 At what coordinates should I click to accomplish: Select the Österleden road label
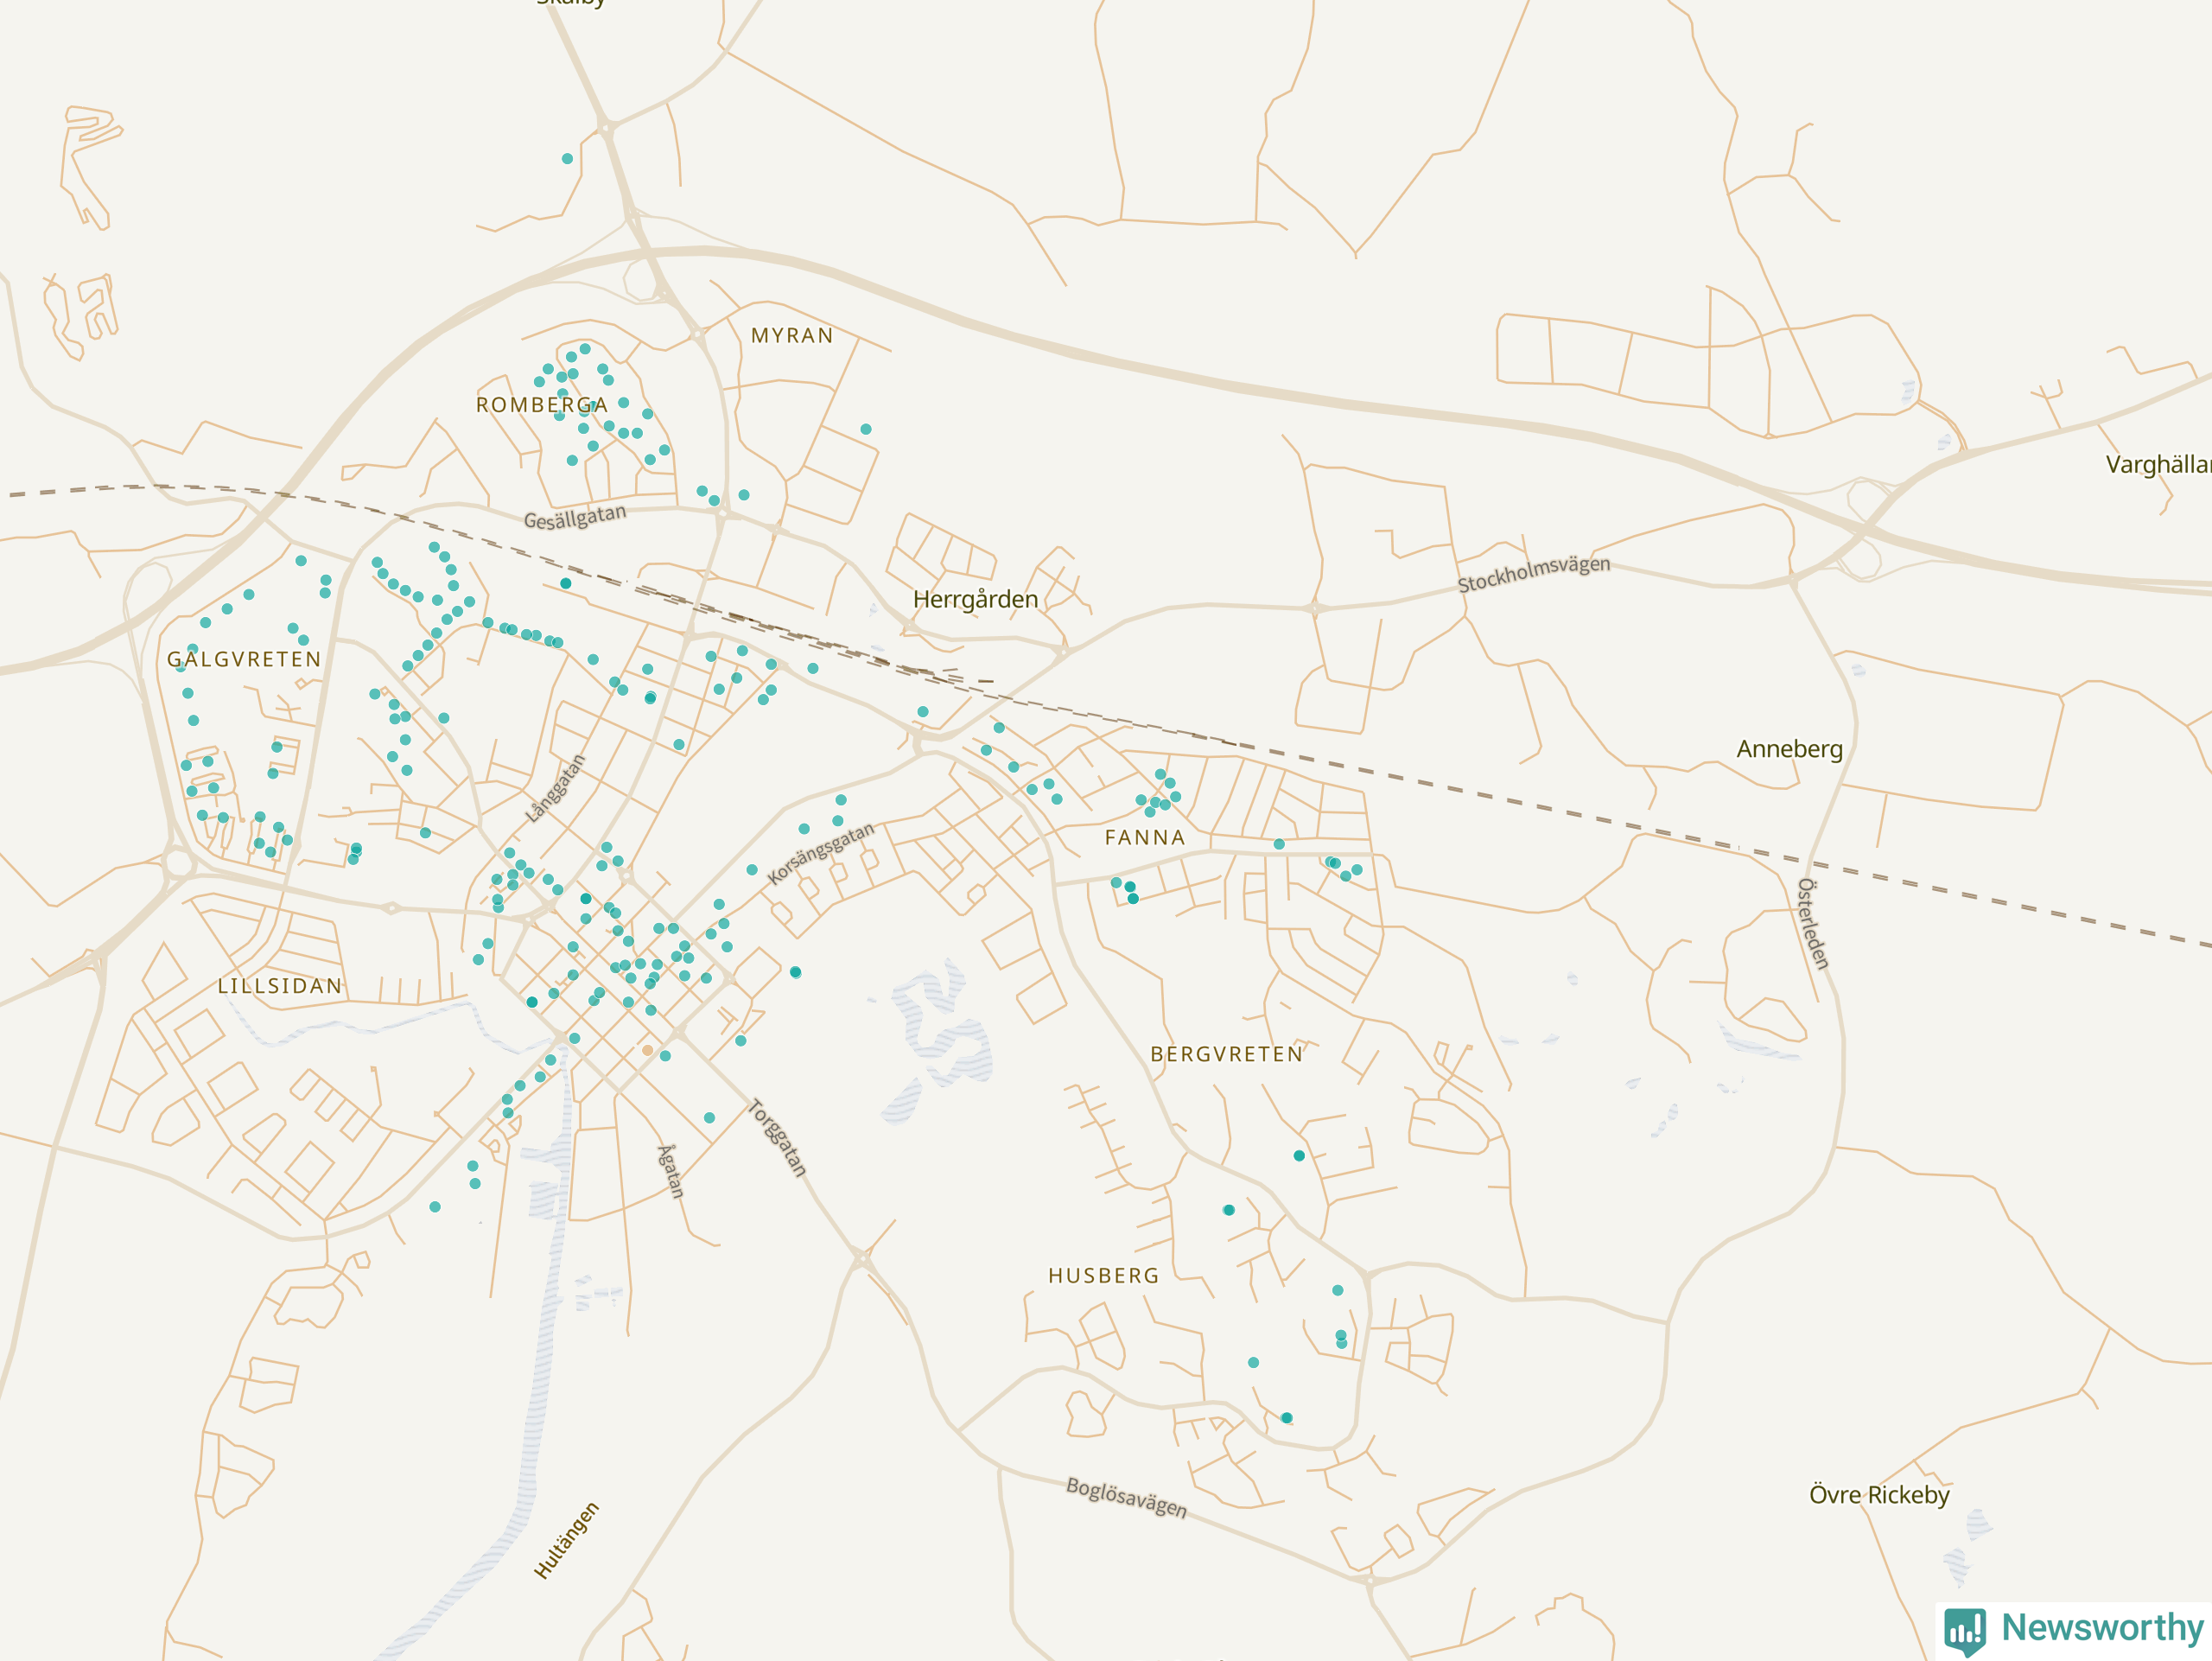tap(1813, 923)
